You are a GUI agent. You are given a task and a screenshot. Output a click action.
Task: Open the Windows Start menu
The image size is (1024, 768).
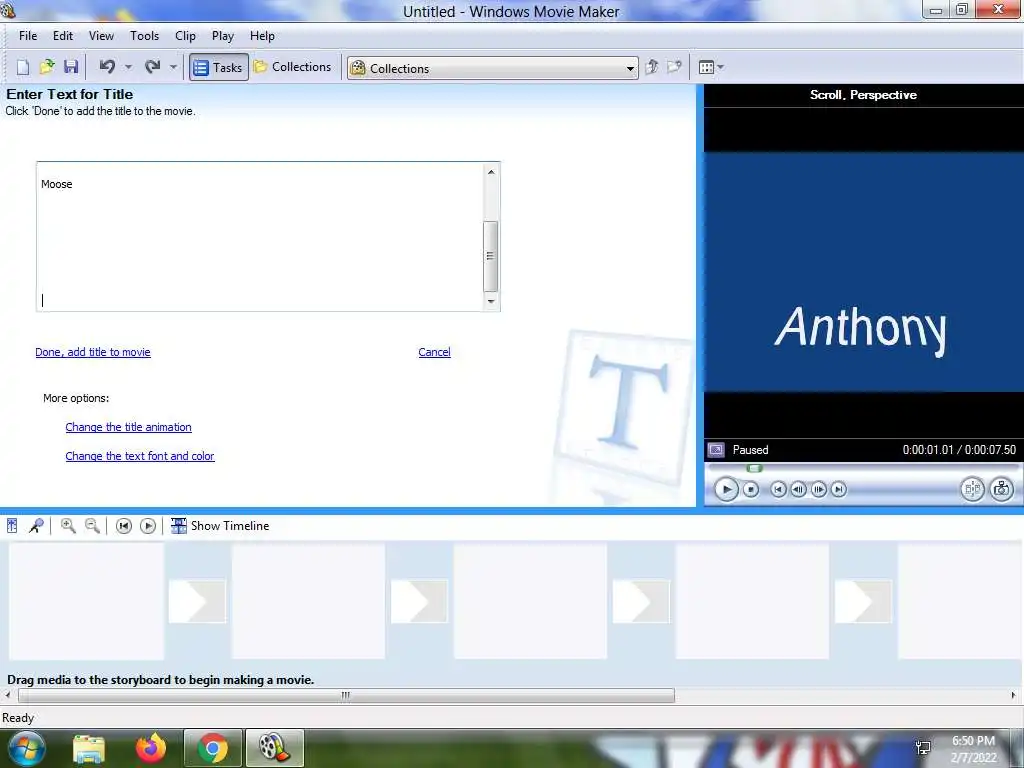[26, 748]
